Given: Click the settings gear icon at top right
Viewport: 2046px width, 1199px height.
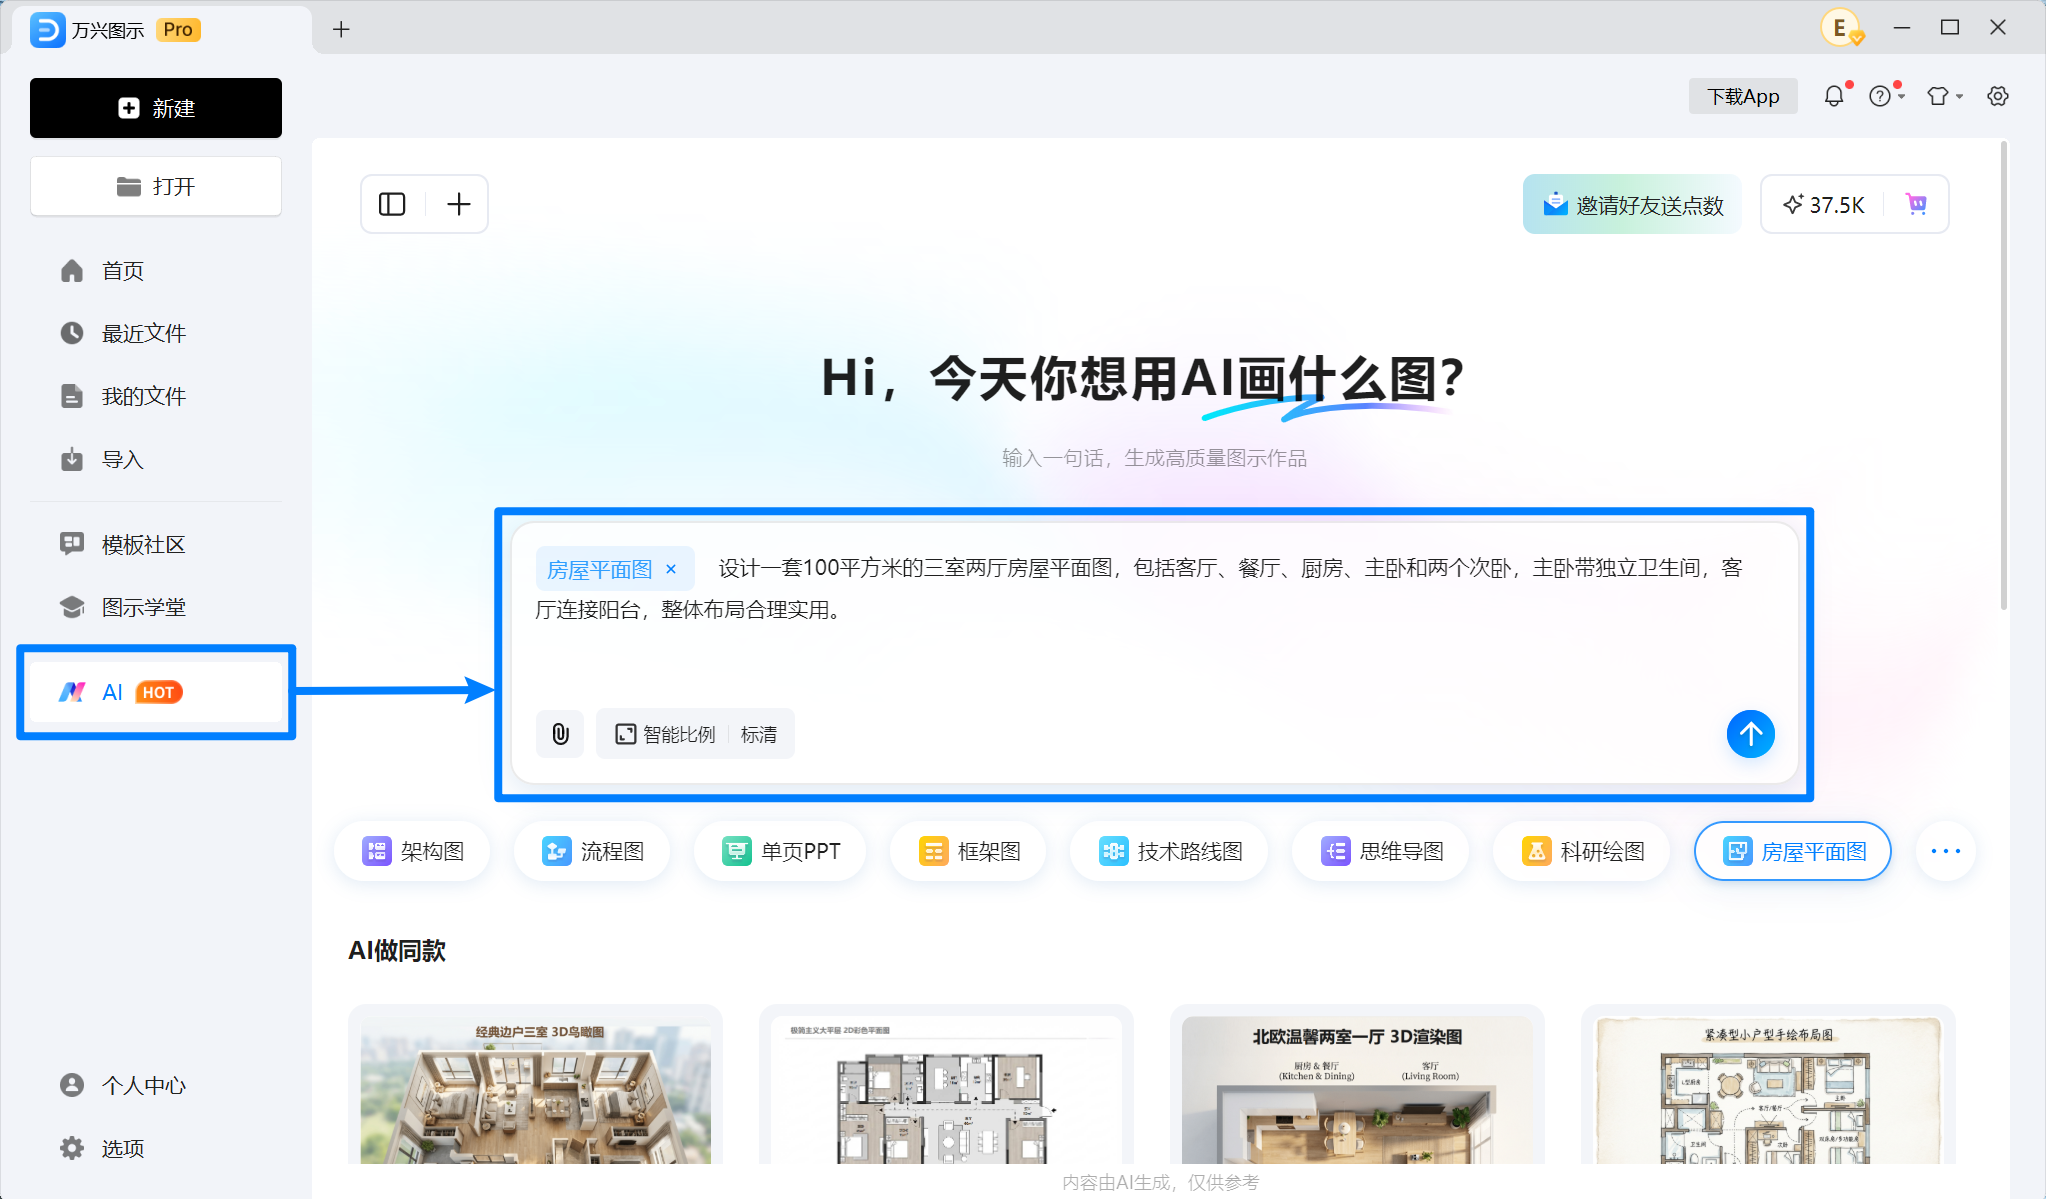Looking at the screenshot, I should [1998, 96].
